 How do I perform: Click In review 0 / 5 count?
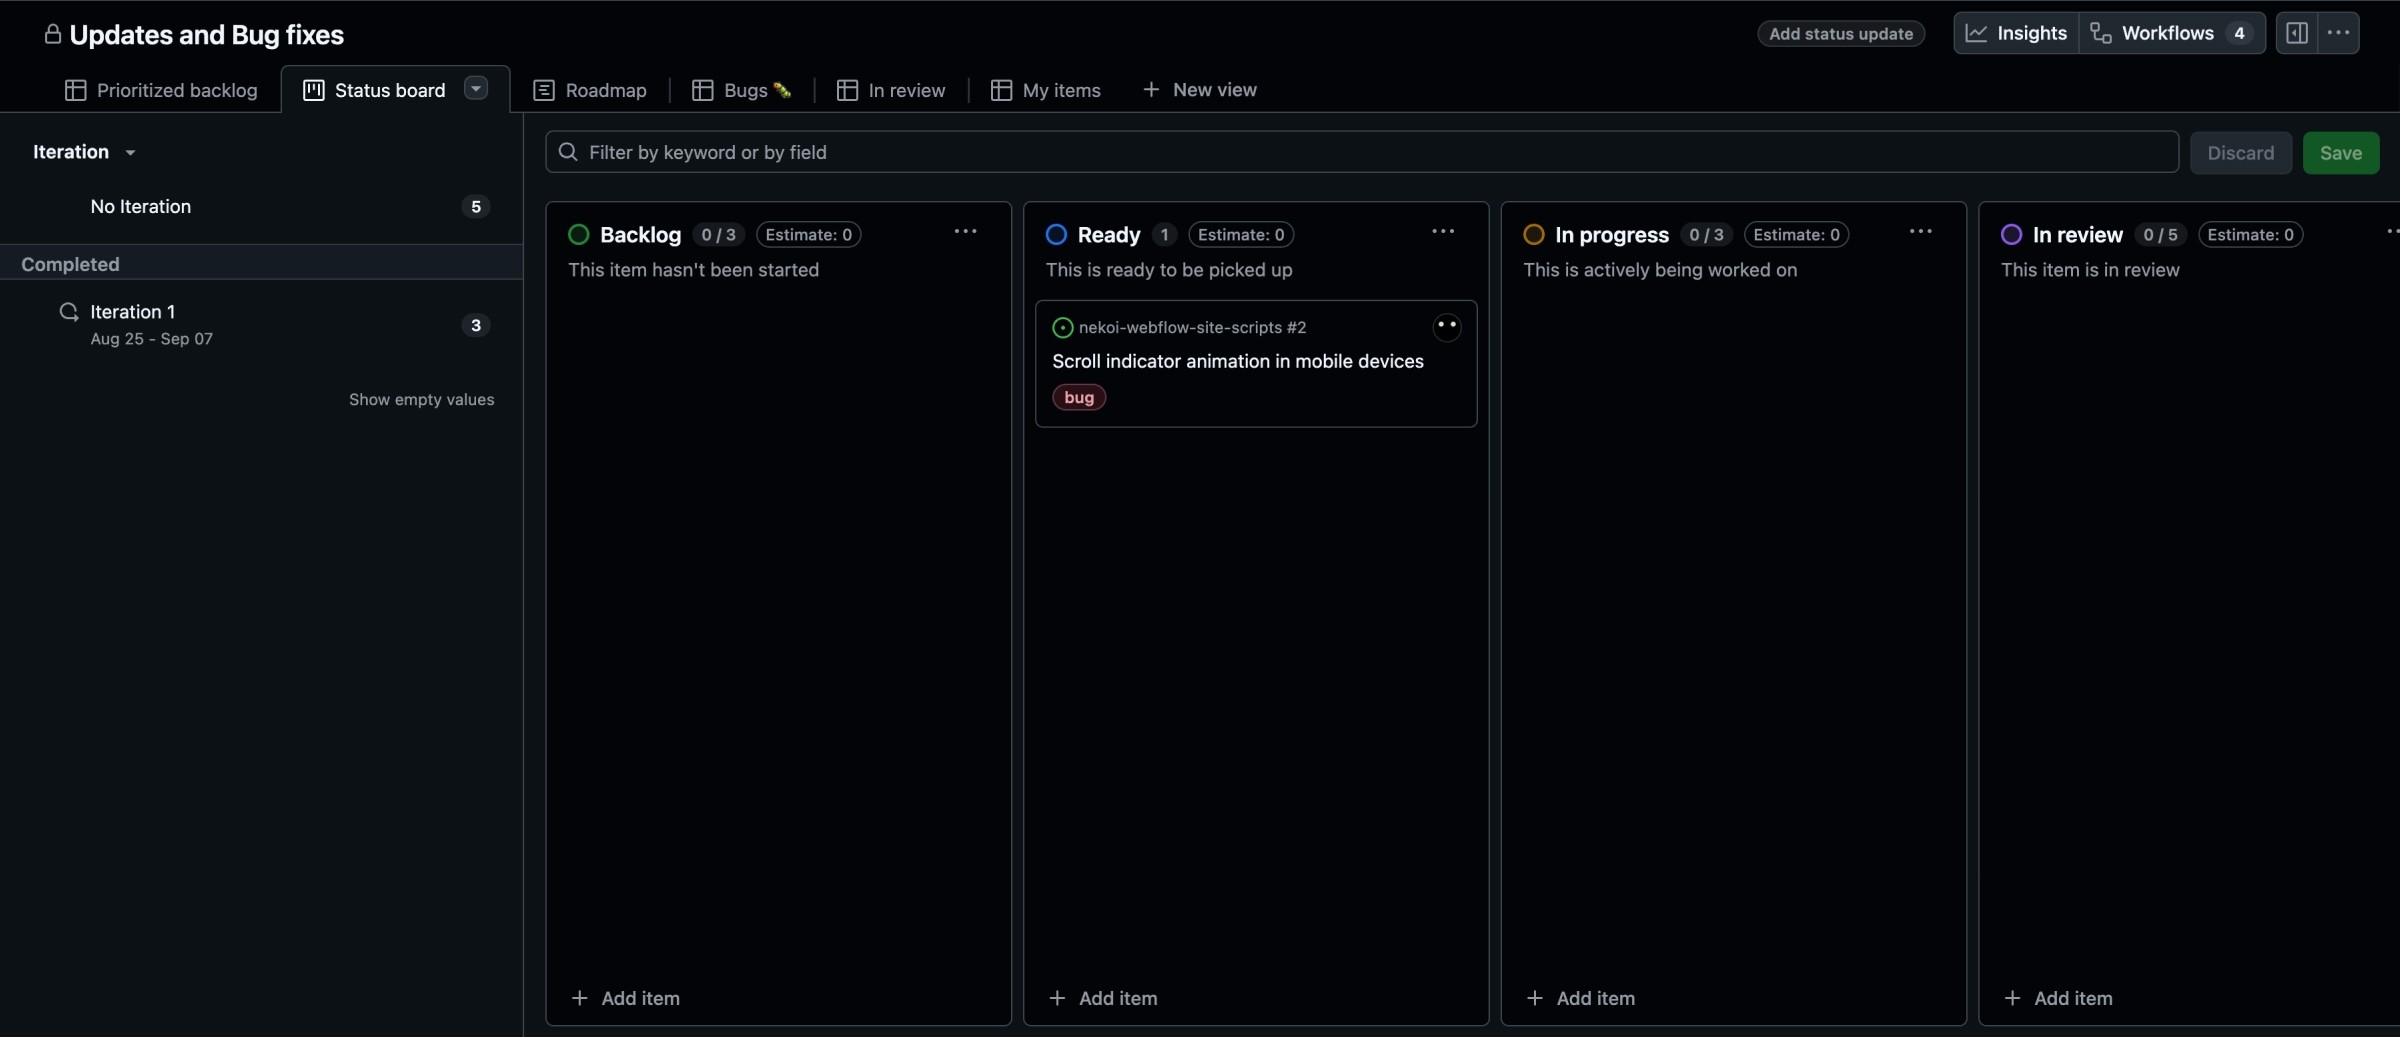pyautogui.click(x=2160, y=234)
